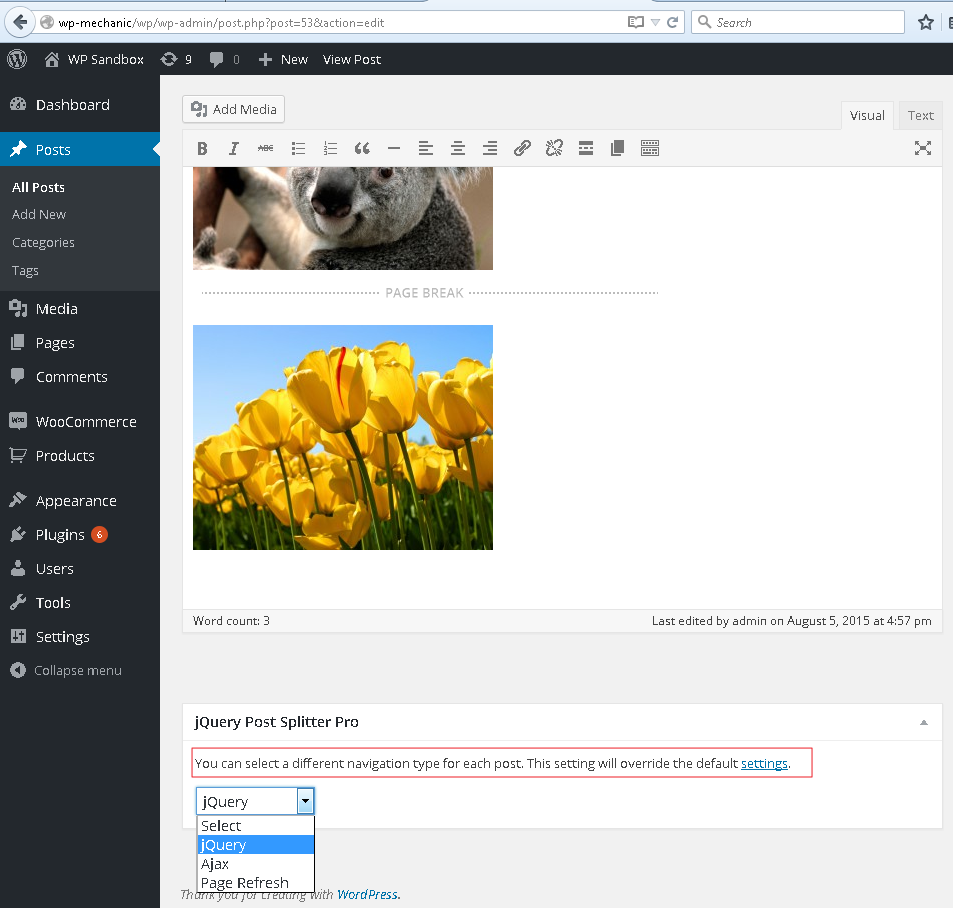Apply italic formatting in editor
The width and height of the screenshot is (953, 908).
(234, 149)
